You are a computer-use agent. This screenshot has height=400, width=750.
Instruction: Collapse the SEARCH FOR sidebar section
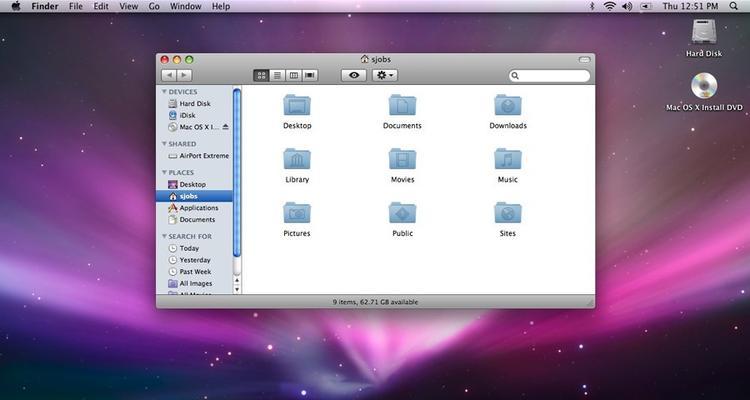pyautogui.click(x=164, y=236)
